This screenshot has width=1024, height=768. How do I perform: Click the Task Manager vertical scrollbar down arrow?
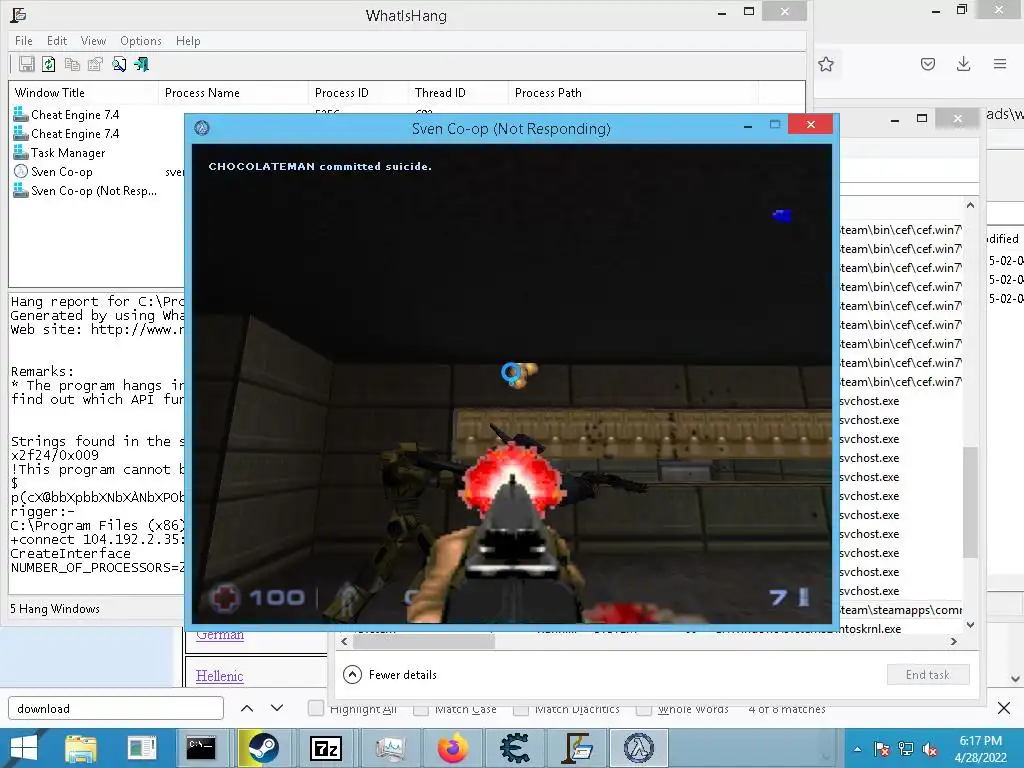click(x=970, y=625)
